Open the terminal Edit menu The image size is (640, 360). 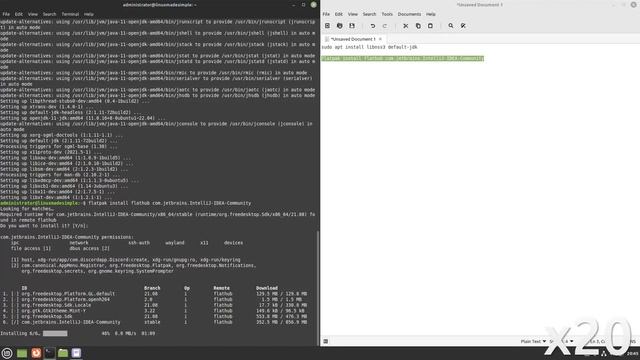tap(19, 14)
